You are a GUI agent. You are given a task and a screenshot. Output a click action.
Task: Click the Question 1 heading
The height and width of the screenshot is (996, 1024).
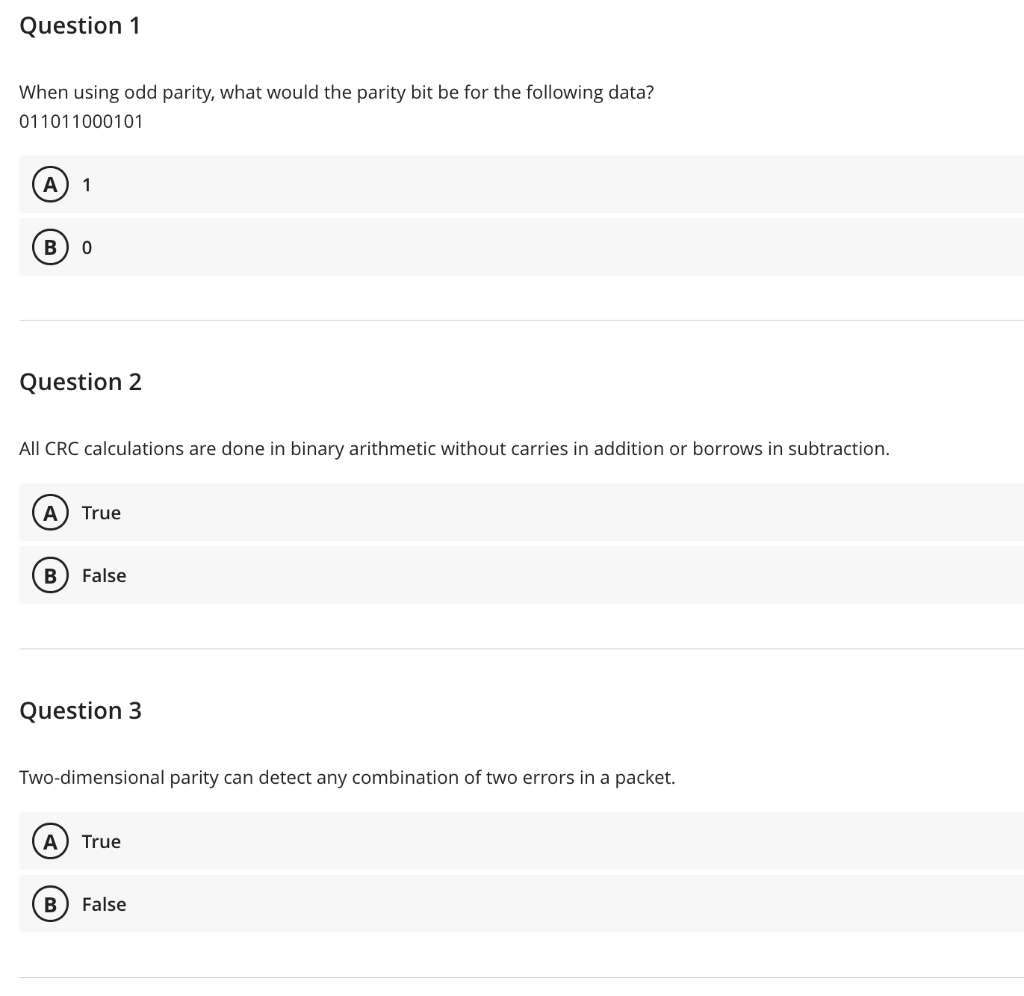point(80,25)
